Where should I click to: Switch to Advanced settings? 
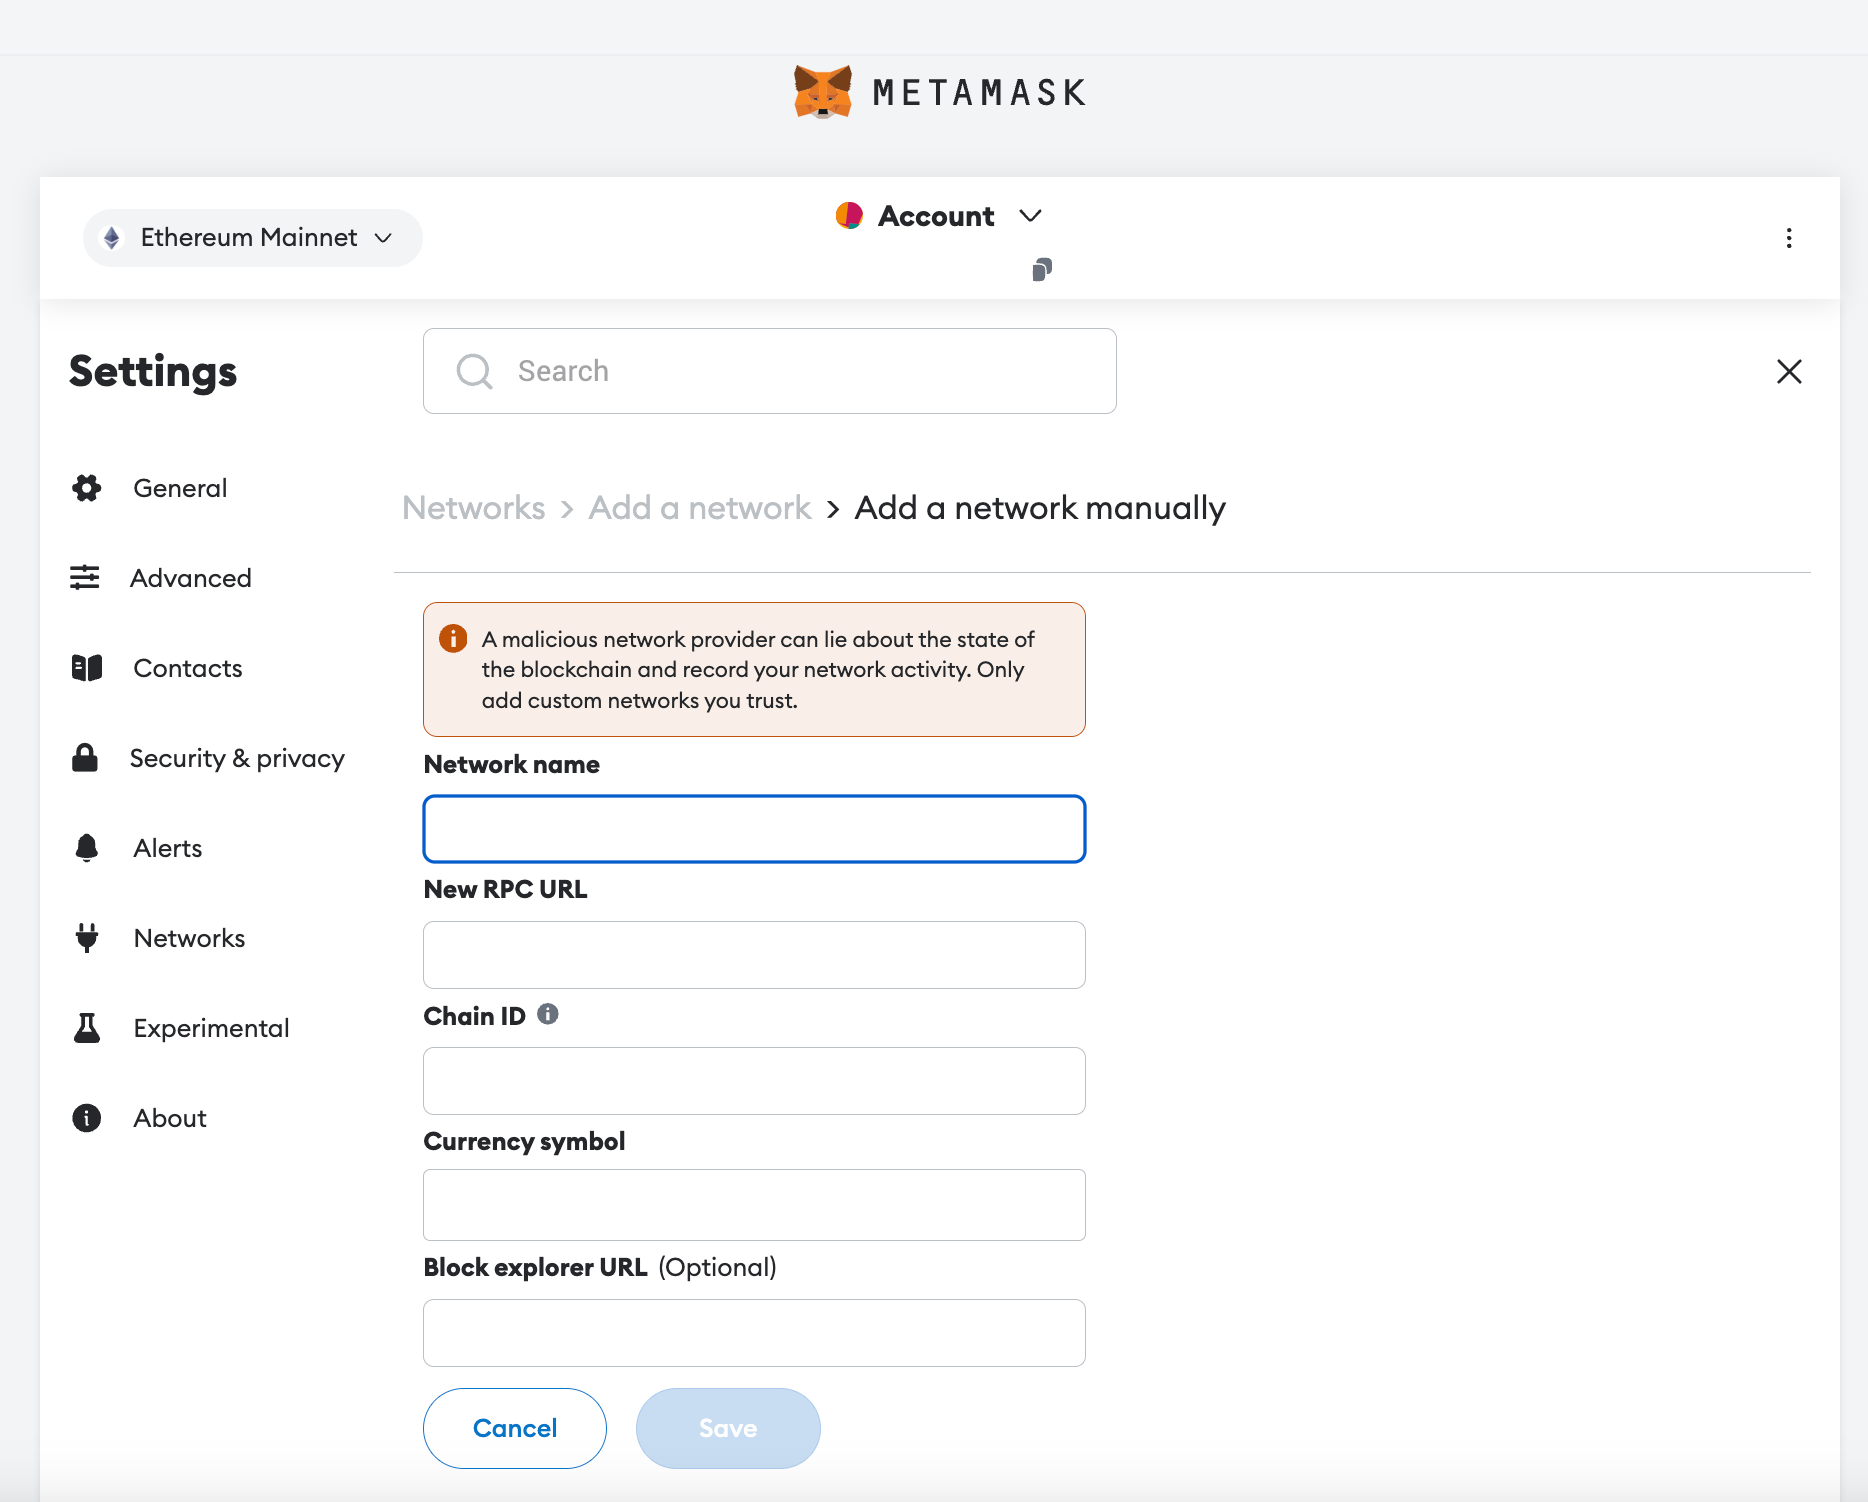coord(190,578)
